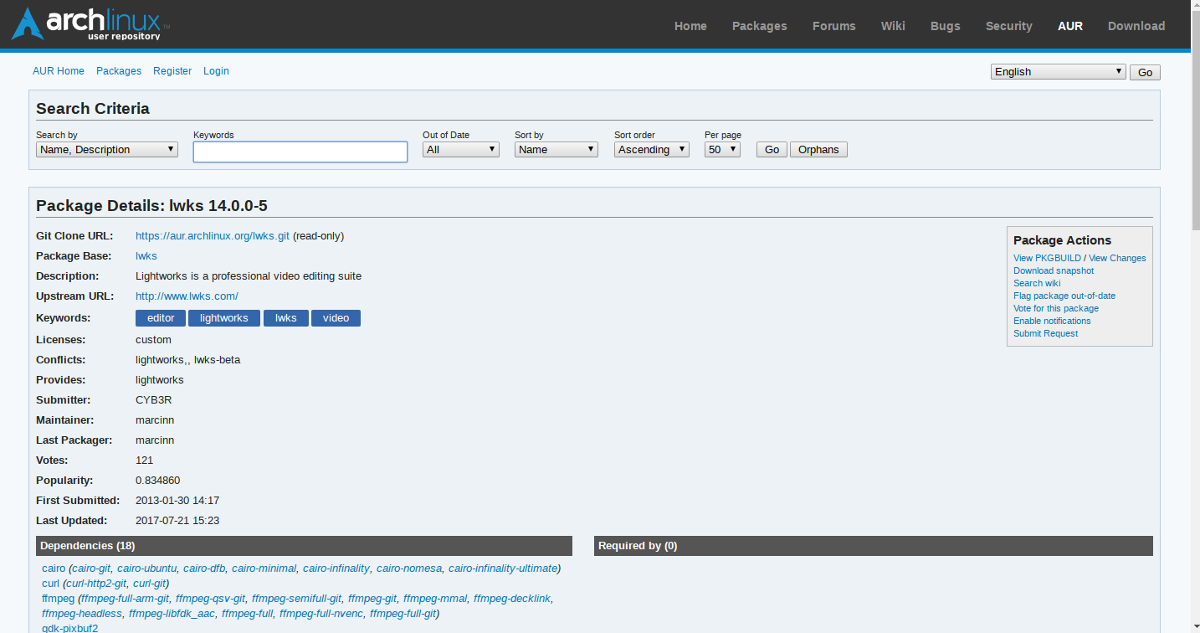
Task: Open the Download page
Action: pyautogui.click(x=1136, y=26)
